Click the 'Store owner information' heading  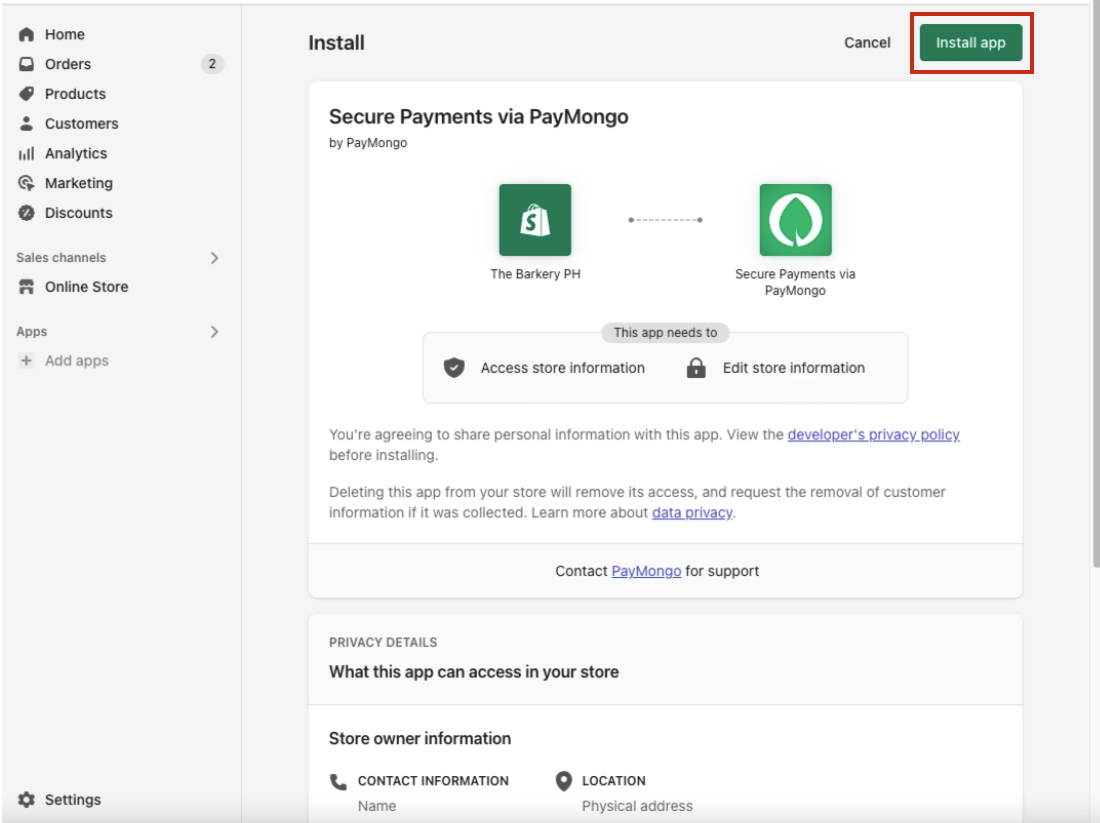420,739
